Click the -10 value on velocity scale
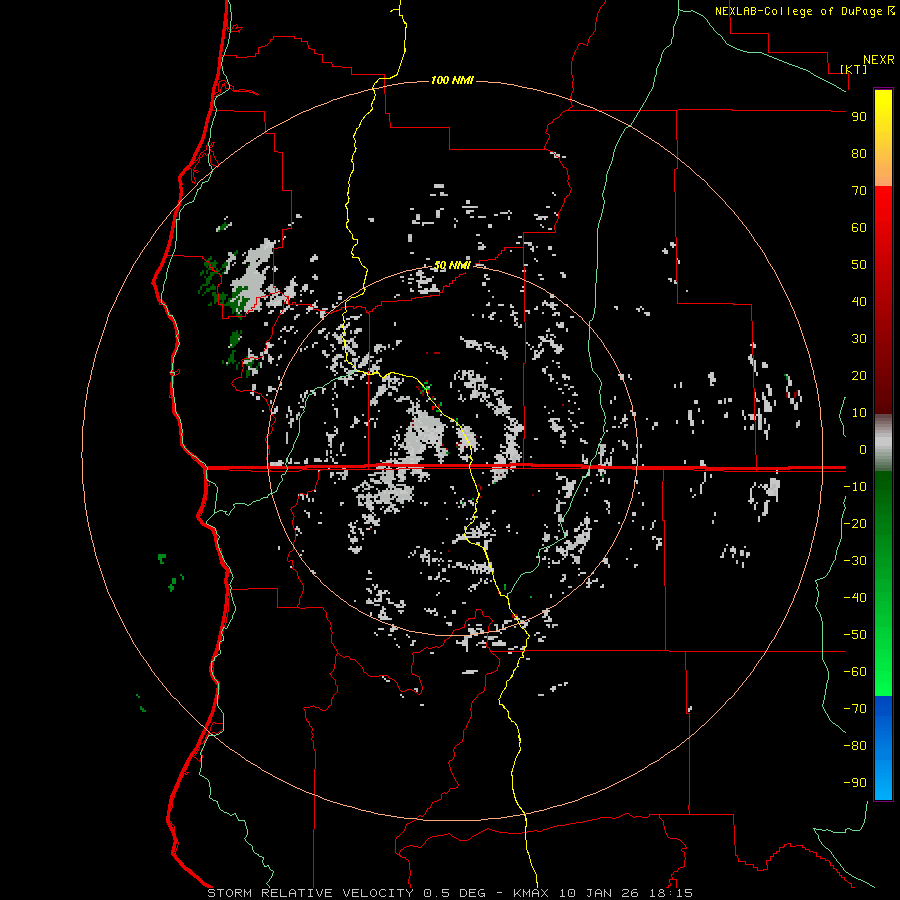Viewport: 900px width, 900px height. pos(855,487)
